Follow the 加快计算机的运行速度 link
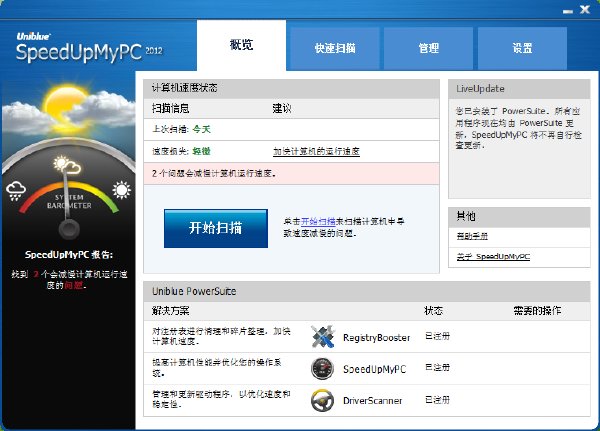This screenshot has width=600, height=431. tap(316, 151)
